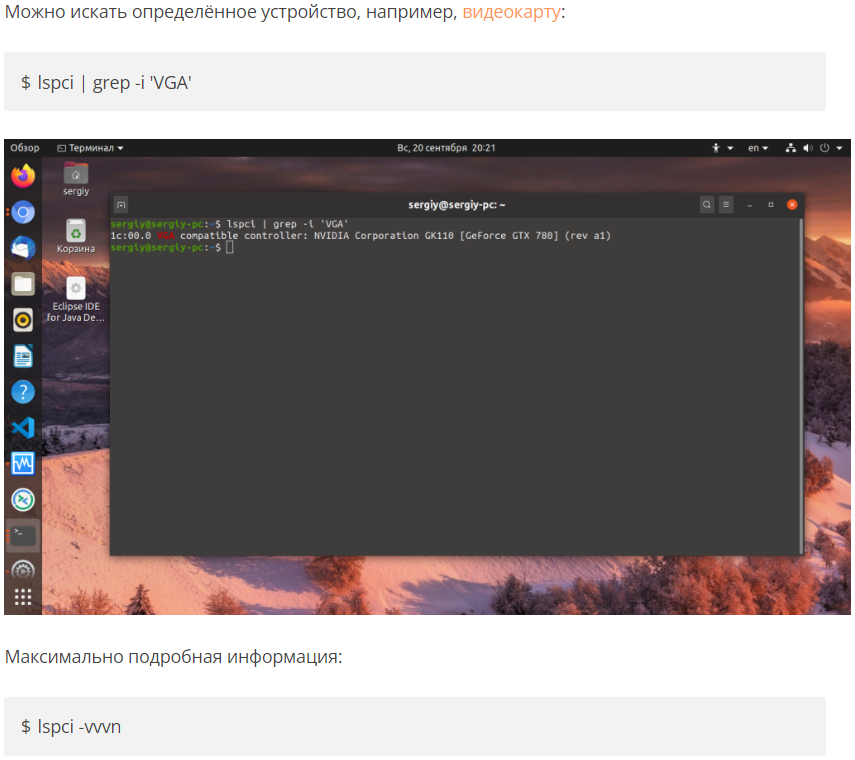This screenshot has height=760, width=855.
Task: Click the Максимально подробная информация text
Action: click(173, 656)
